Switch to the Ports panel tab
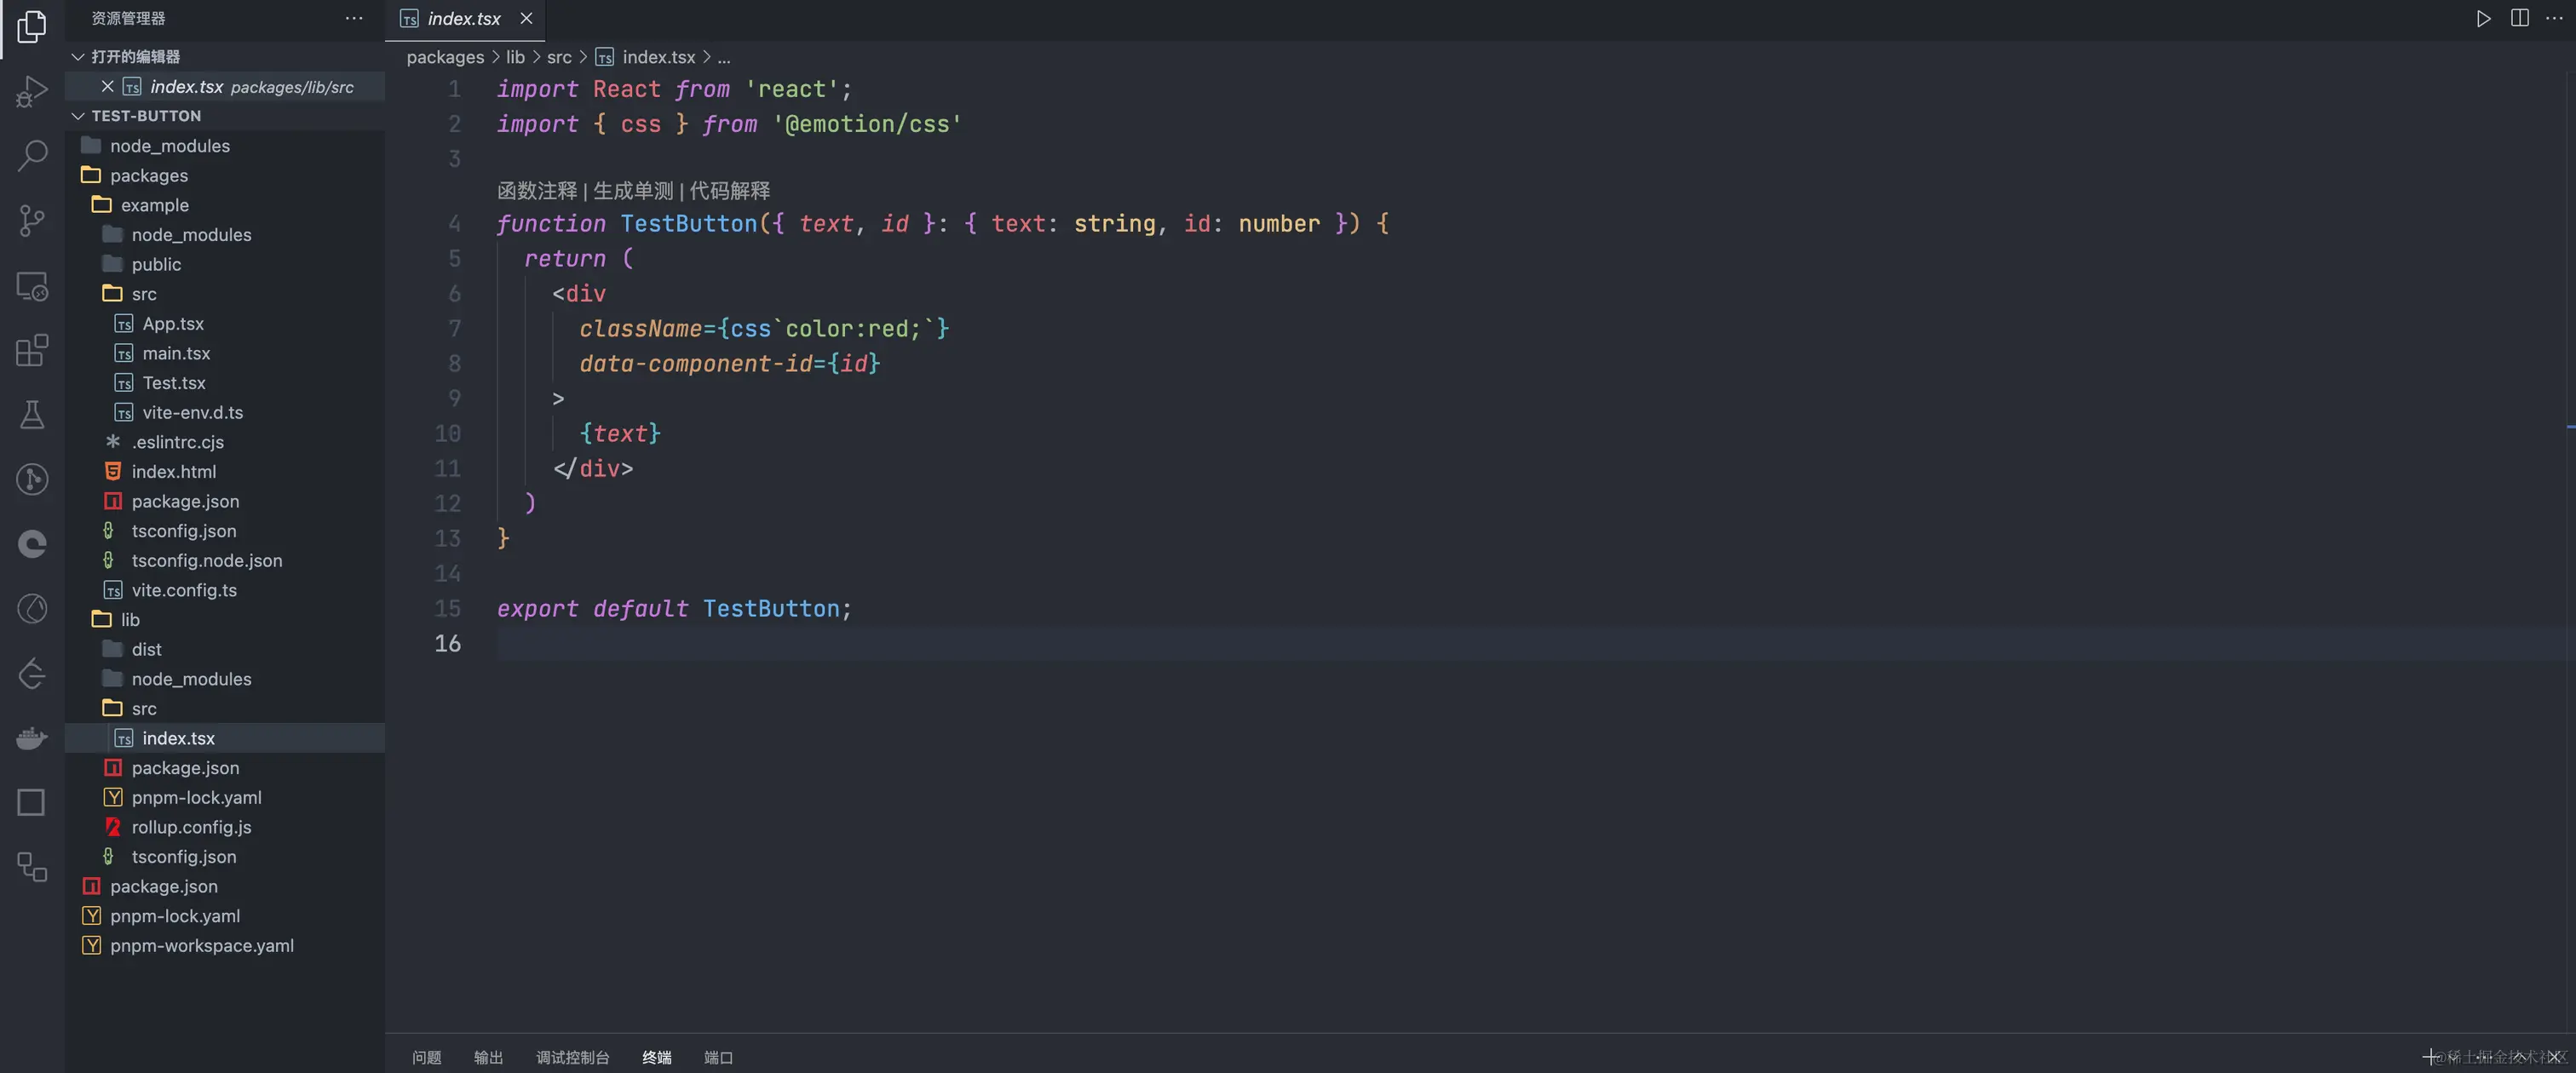The width and height of the screenshot is (2576, 1073). coord(719,1057)
